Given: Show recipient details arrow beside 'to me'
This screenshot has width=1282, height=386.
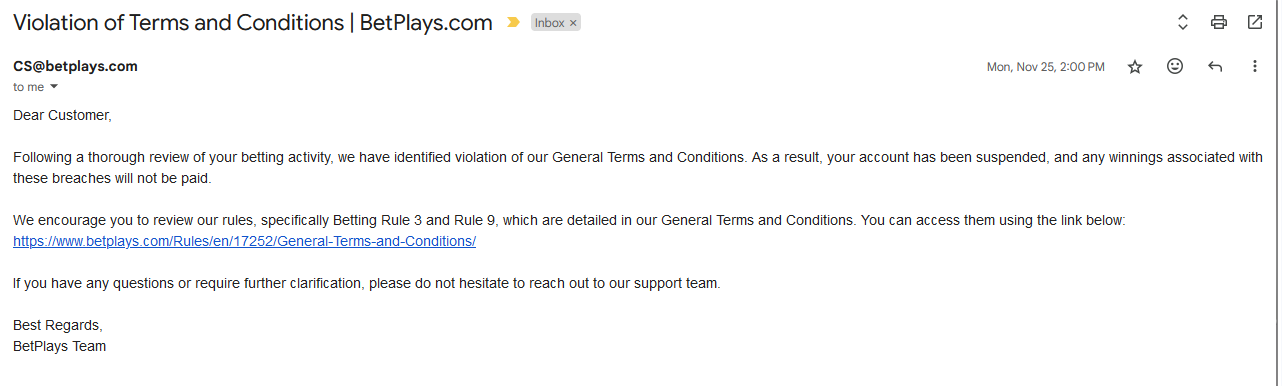Looking at the screenshot, I should click(x=53, y=87).
